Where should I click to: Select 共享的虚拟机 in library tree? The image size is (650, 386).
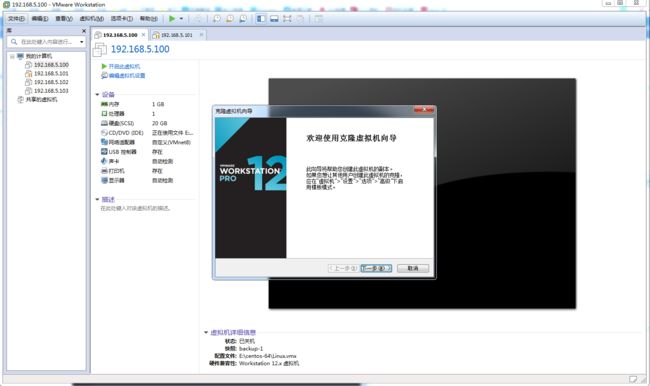[x=41, y=100]
